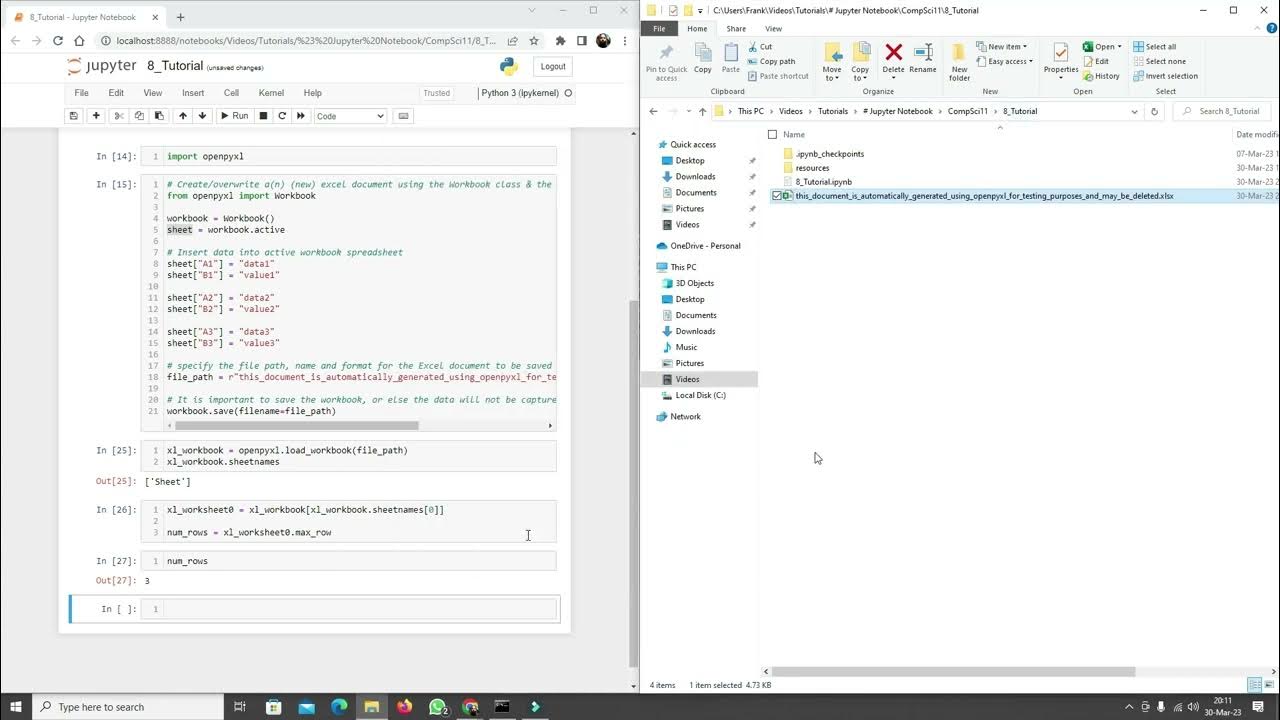The image size is (1280, 720).
Task: Reload the browser page
Action: (x=58, y=41)
